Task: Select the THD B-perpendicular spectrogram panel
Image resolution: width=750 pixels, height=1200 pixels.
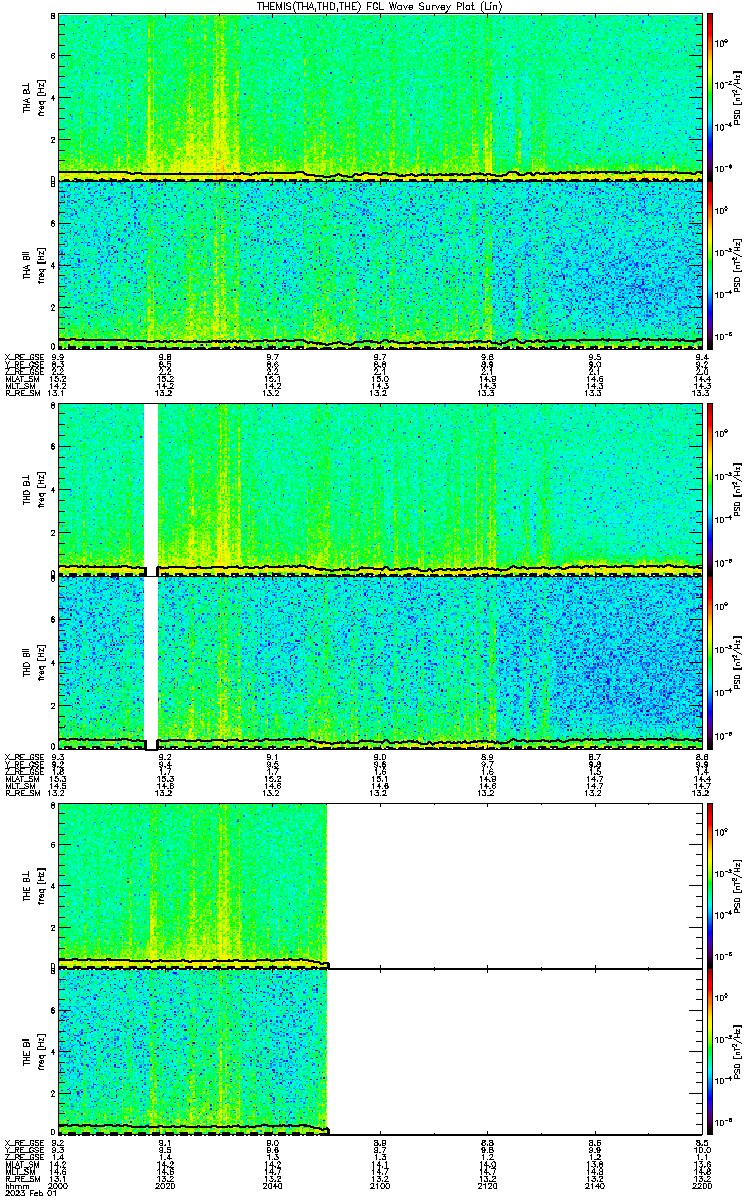Action: point(381,490)
